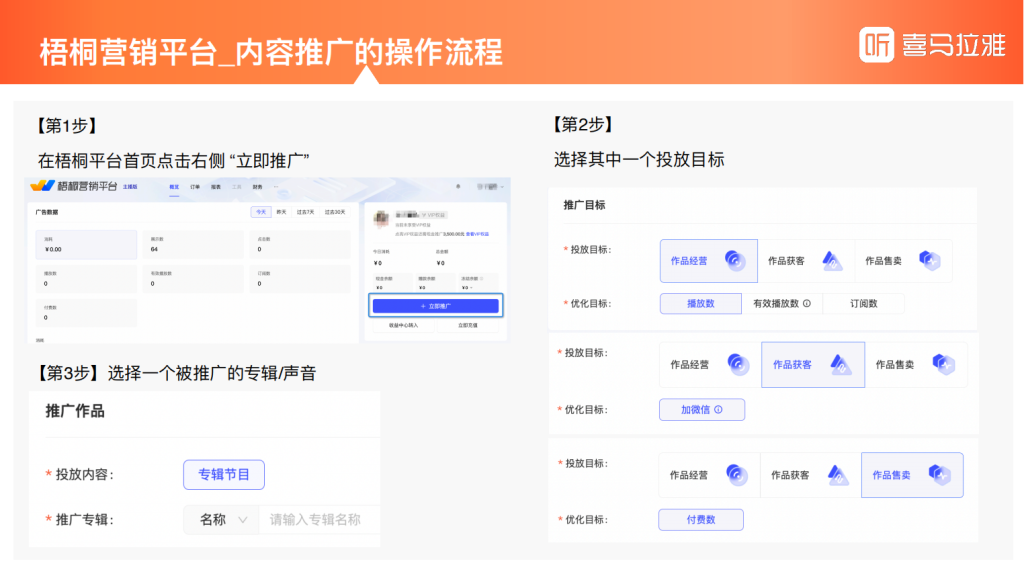Click the info icon beside 有效播放数

coord(807,304)
